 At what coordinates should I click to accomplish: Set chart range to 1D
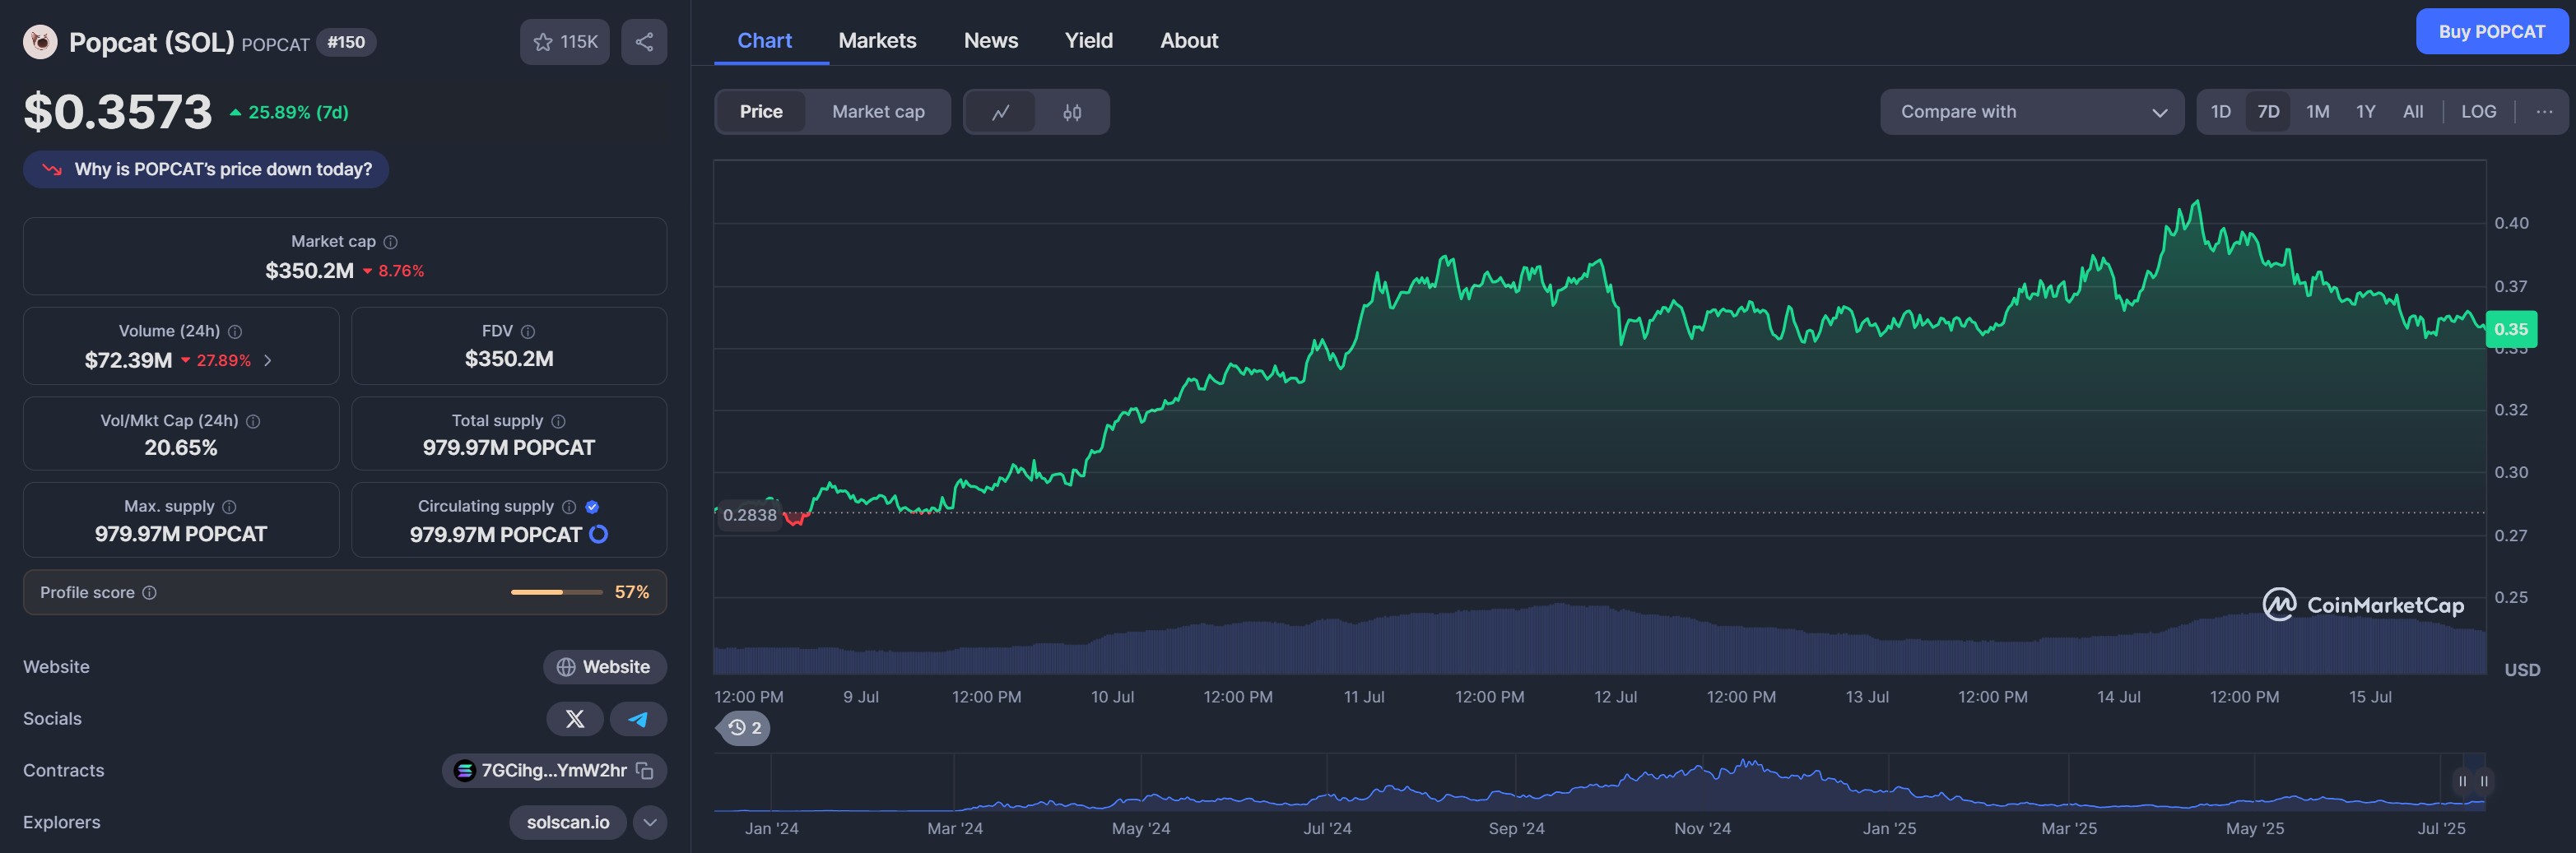[2220, 112]
